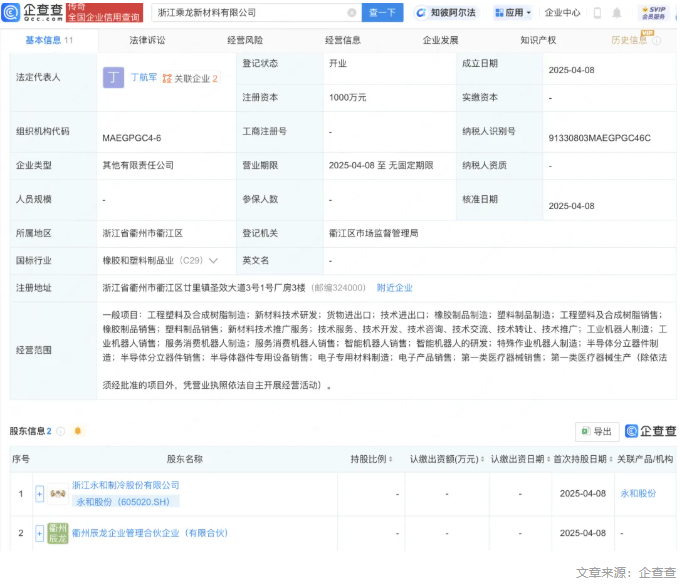Switch to 经营风险 tab
This screenshot has height=584, width=680.
245,40
